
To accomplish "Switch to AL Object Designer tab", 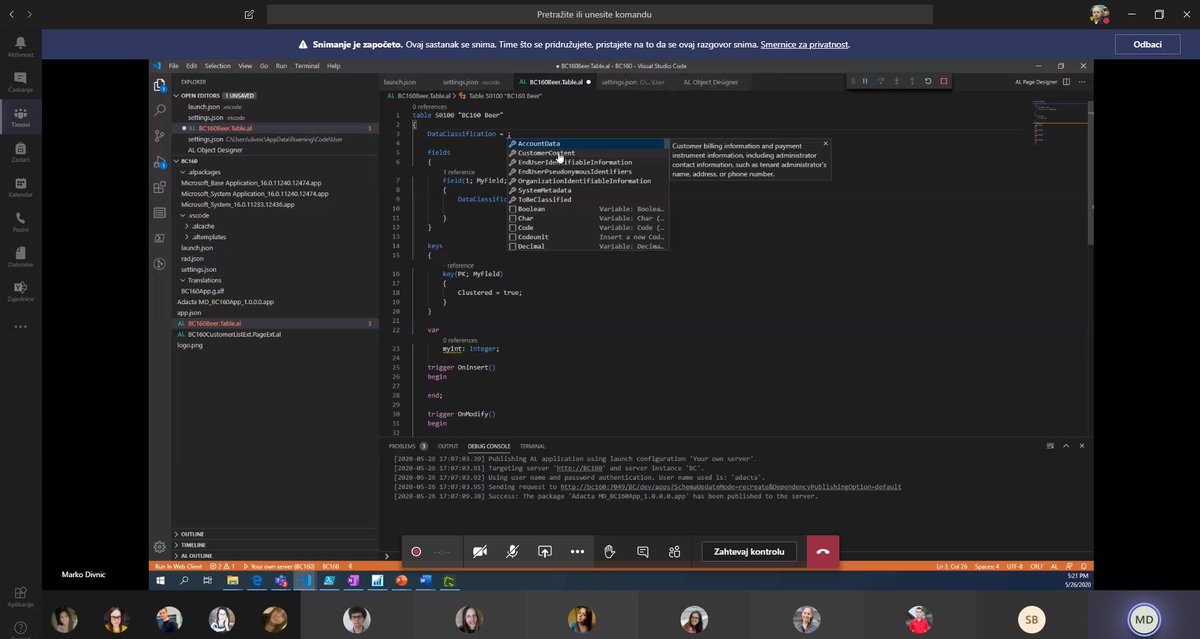I will [x=711, y=82].
